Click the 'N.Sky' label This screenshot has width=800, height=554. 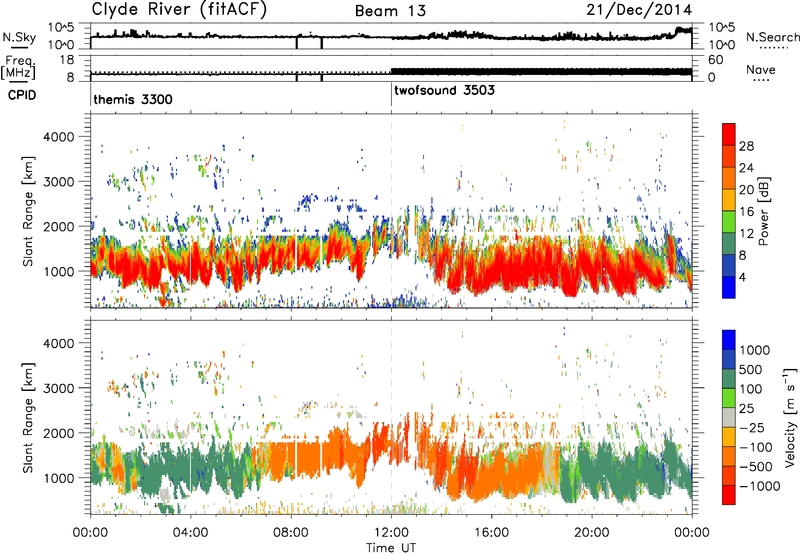click(19, 37)
